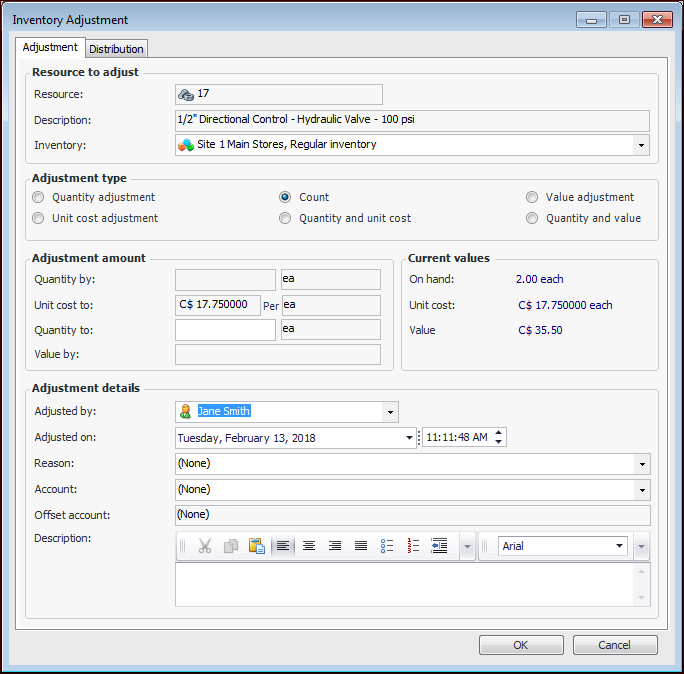Insert a numbered list in description

[413, 546]
